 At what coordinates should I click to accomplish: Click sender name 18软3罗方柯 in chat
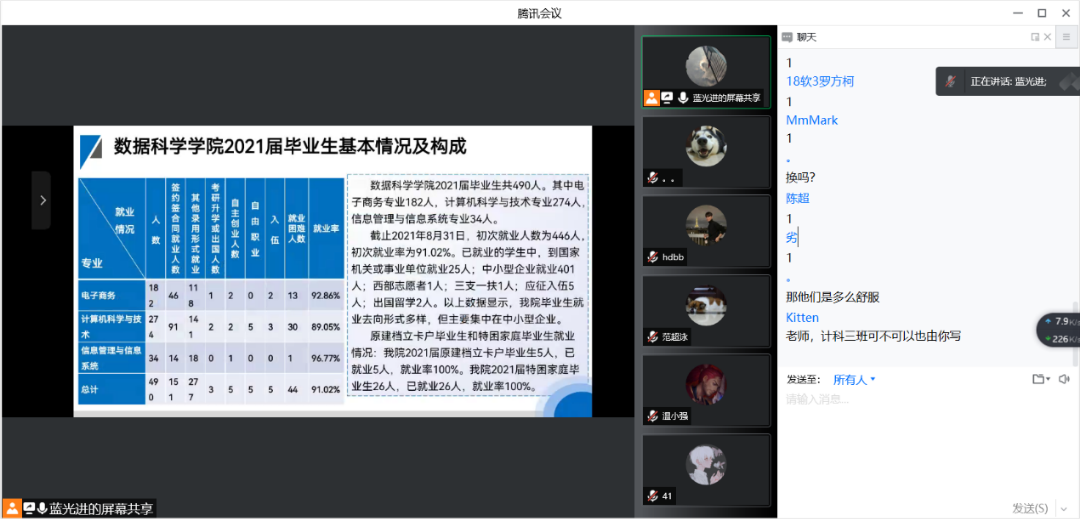pyautogui.click(x=820, y=81)
